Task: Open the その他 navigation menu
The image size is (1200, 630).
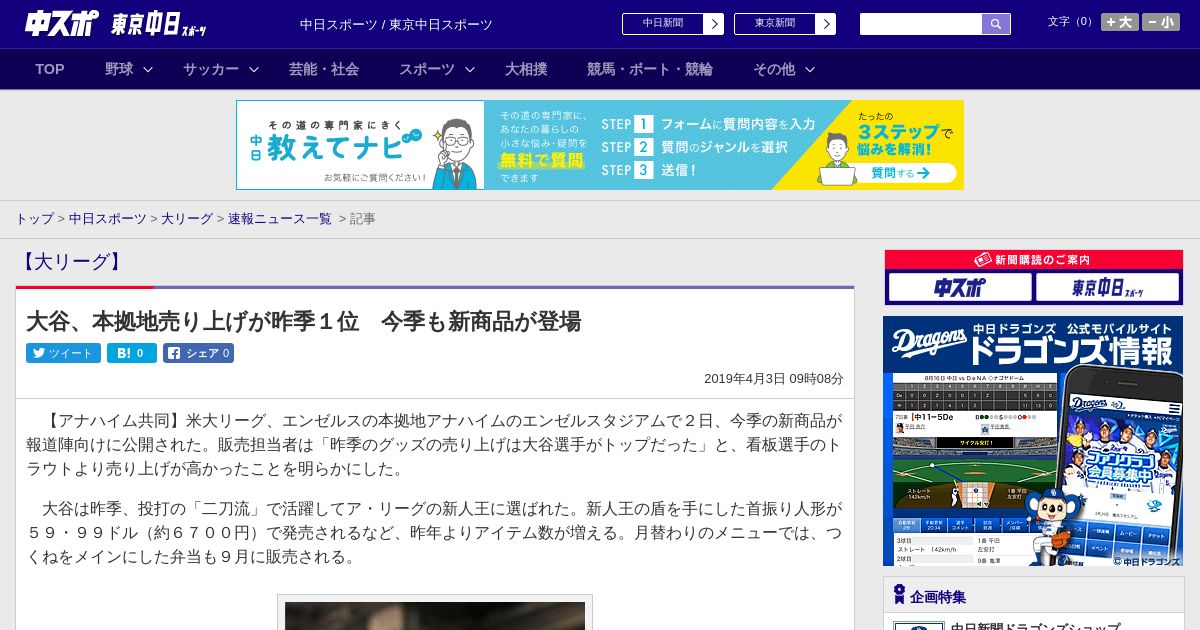Action: pos(774,69)
